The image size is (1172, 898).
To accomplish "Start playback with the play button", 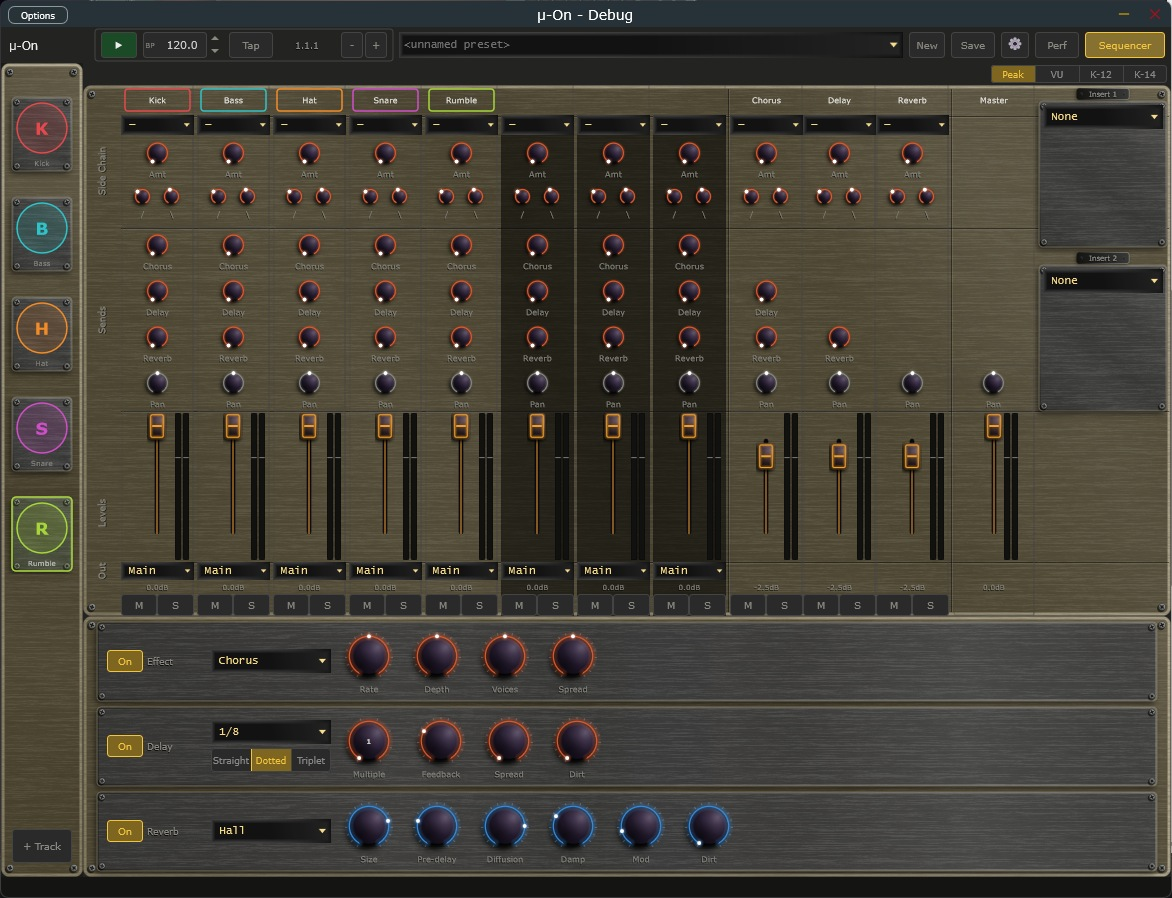I will [118, 45].
